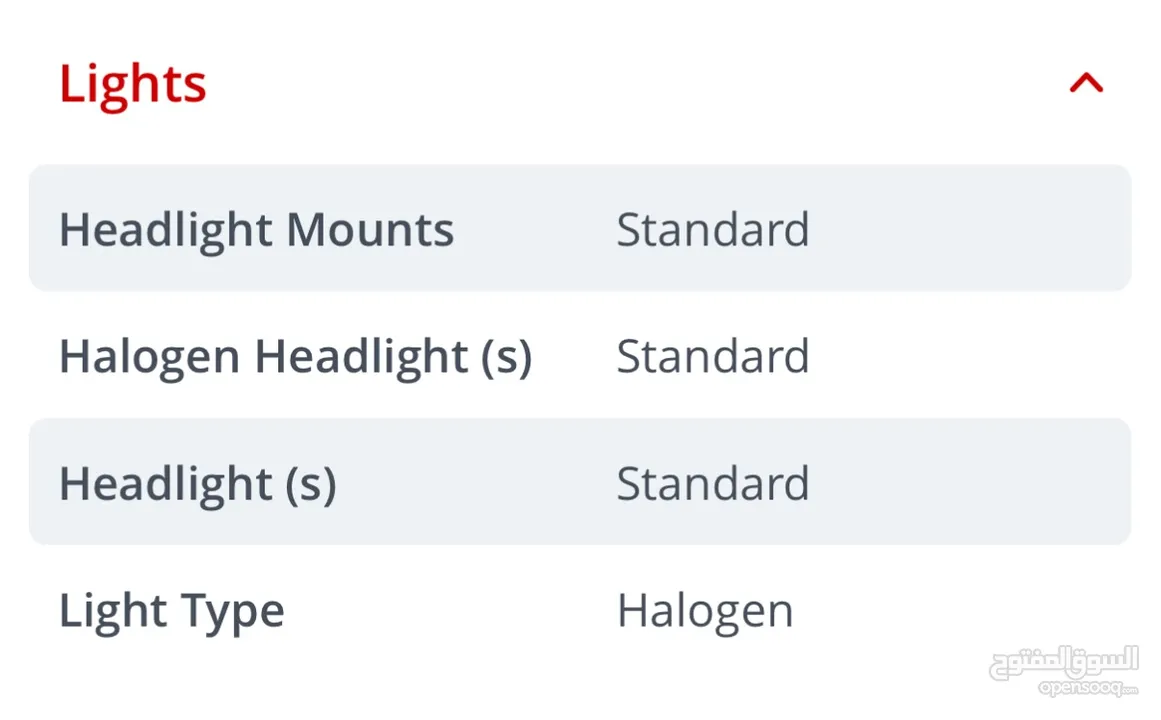
Task: Click the Lights section heading
Action: pos(133,85)
